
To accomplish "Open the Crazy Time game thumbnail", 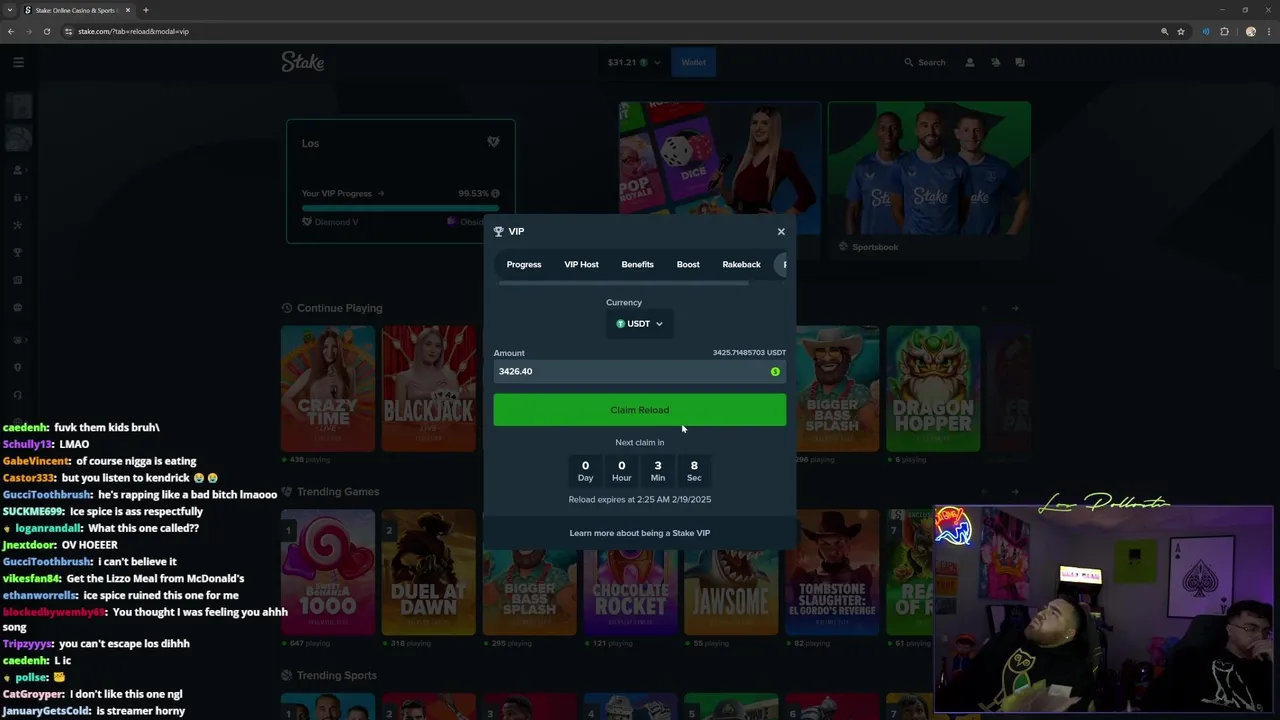I will point(328,388).
